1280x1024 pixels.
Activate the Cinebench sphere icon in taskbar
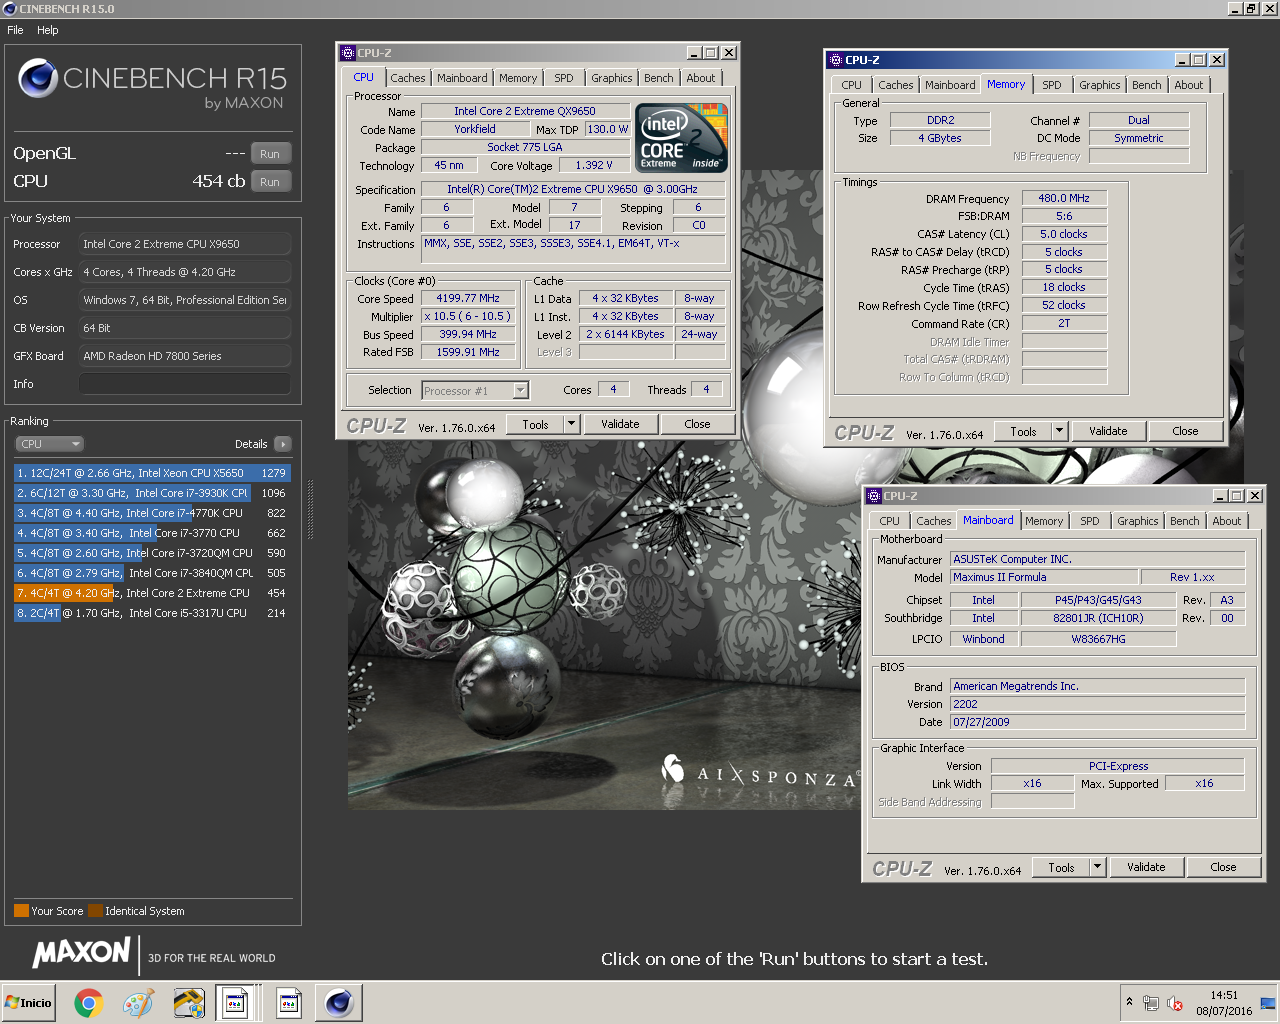click(339, 1003)
